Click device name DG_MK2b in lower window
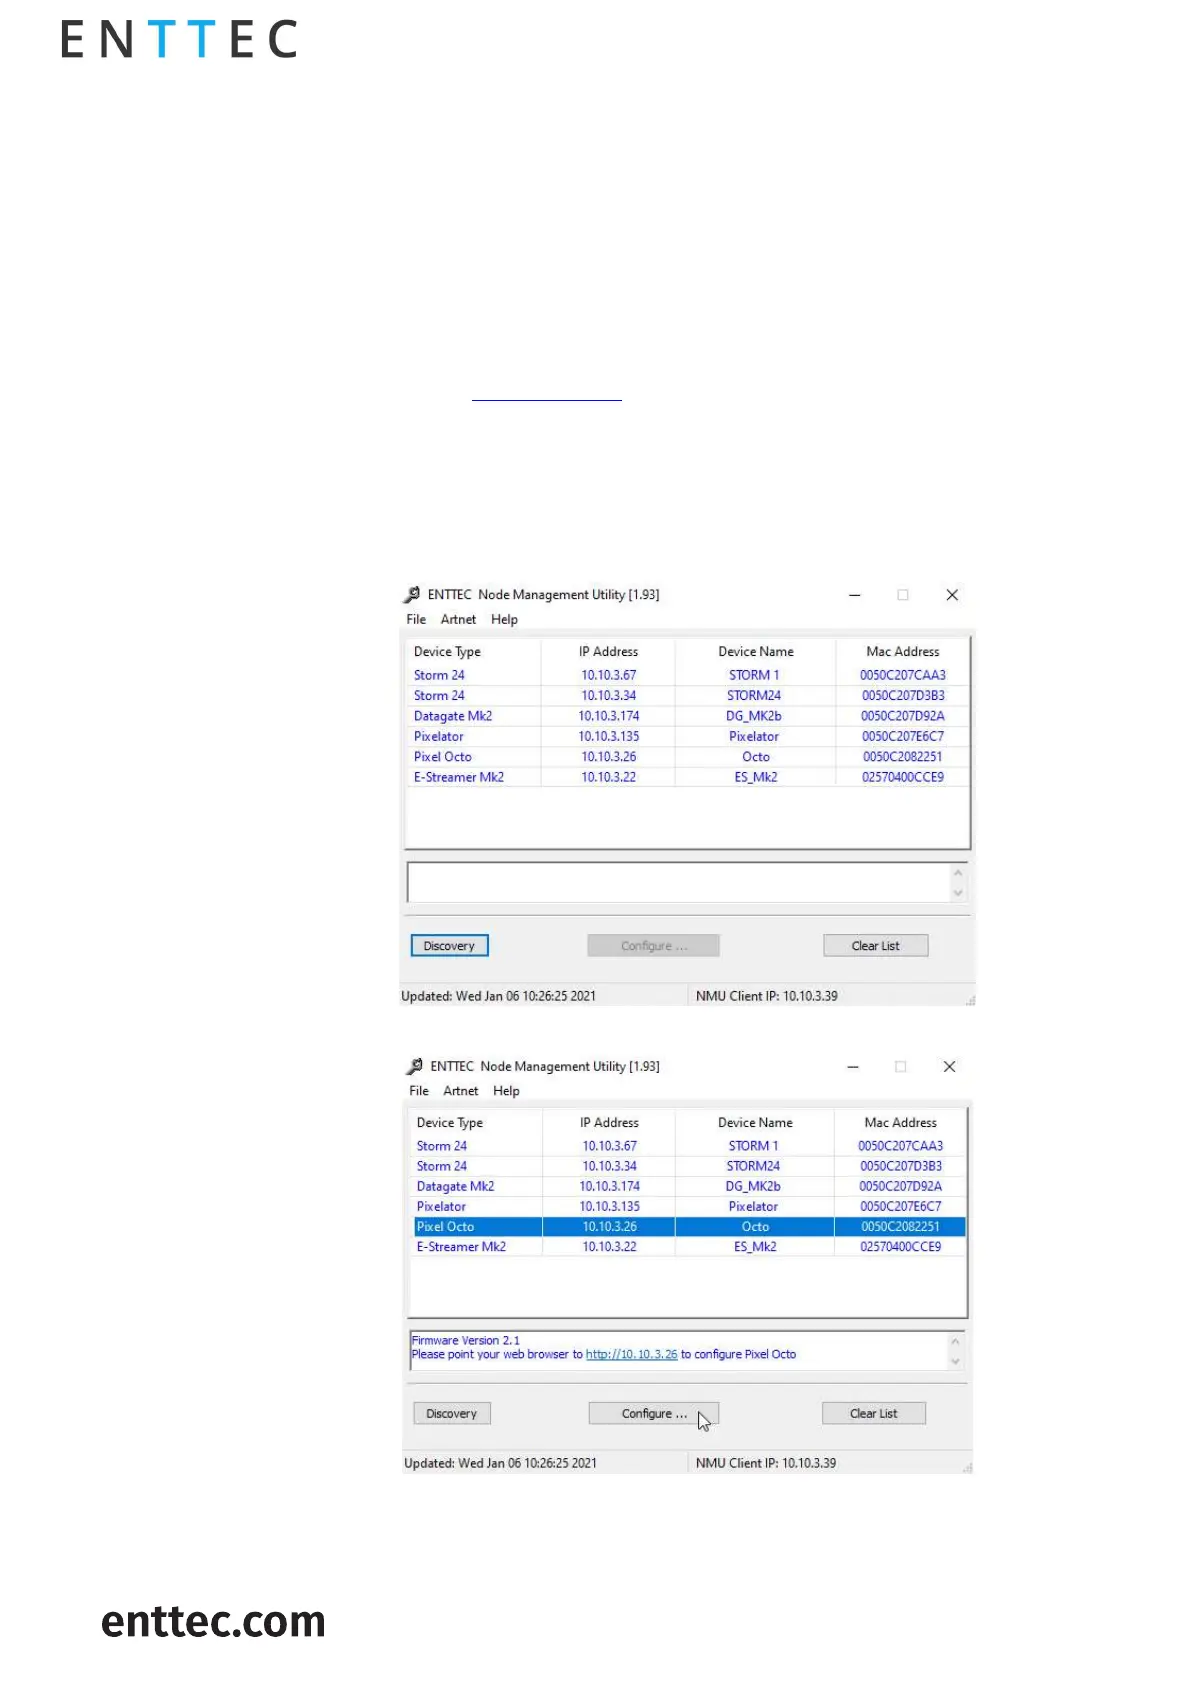The width and height of the screenshot is (1191, 1684). [x=753, y=1187]
